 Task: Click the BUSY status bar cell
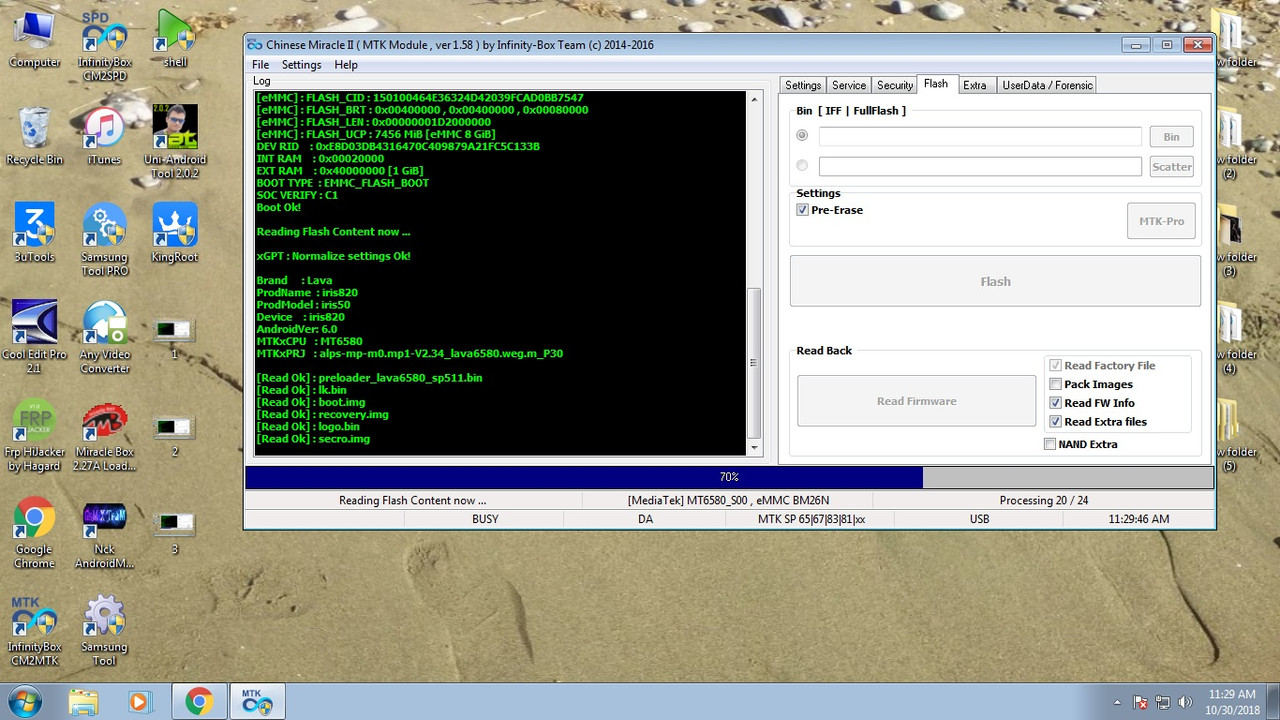(485, 519)
